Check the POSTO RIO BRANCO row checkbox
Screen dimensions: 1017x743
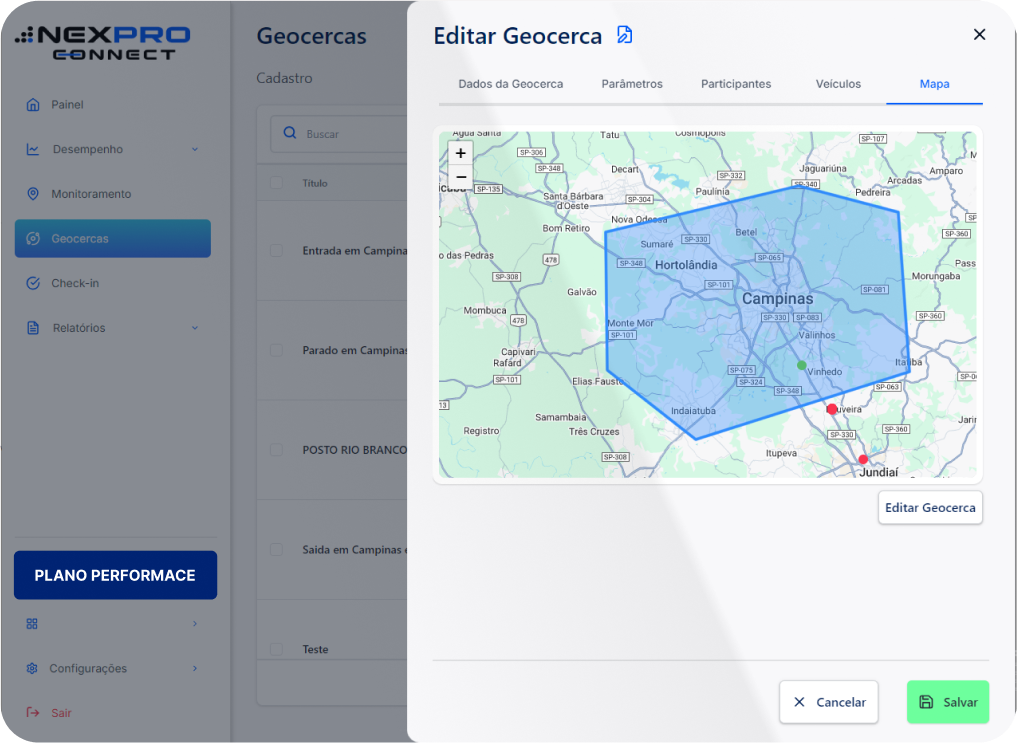(x=276, y=450)
